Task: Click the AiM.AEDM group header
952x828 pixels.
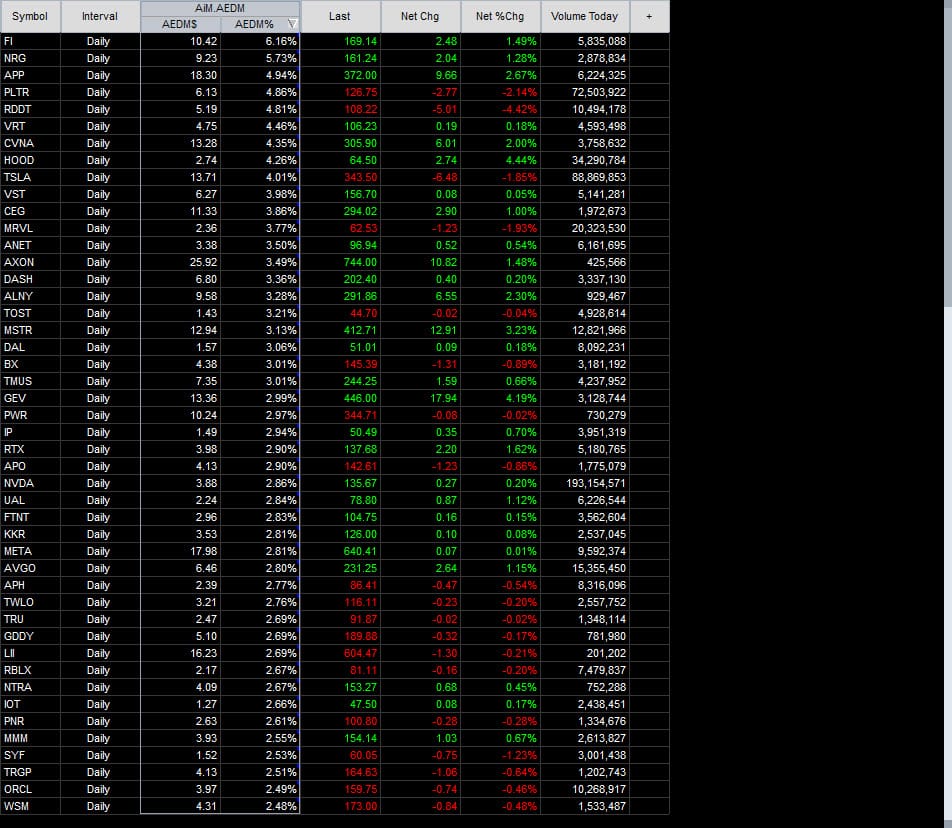Action: pyautogui.click(x=220, y=8)
